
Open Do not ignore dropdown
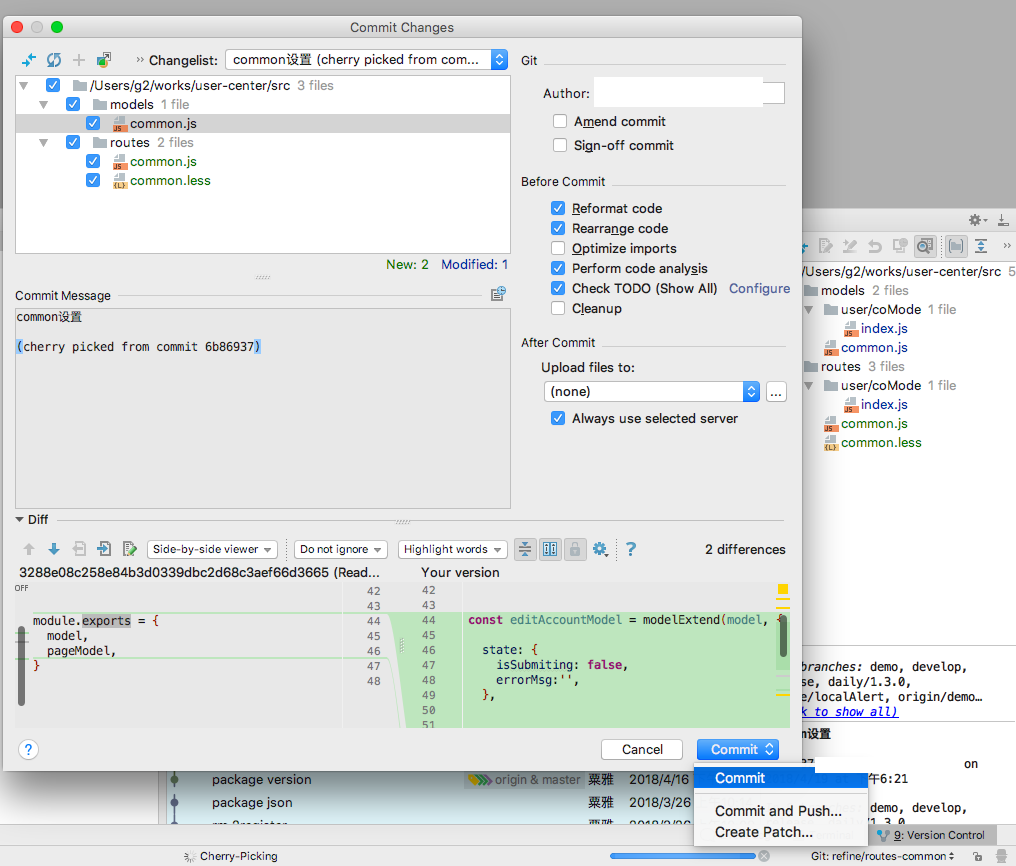click(x=341, y=549)
